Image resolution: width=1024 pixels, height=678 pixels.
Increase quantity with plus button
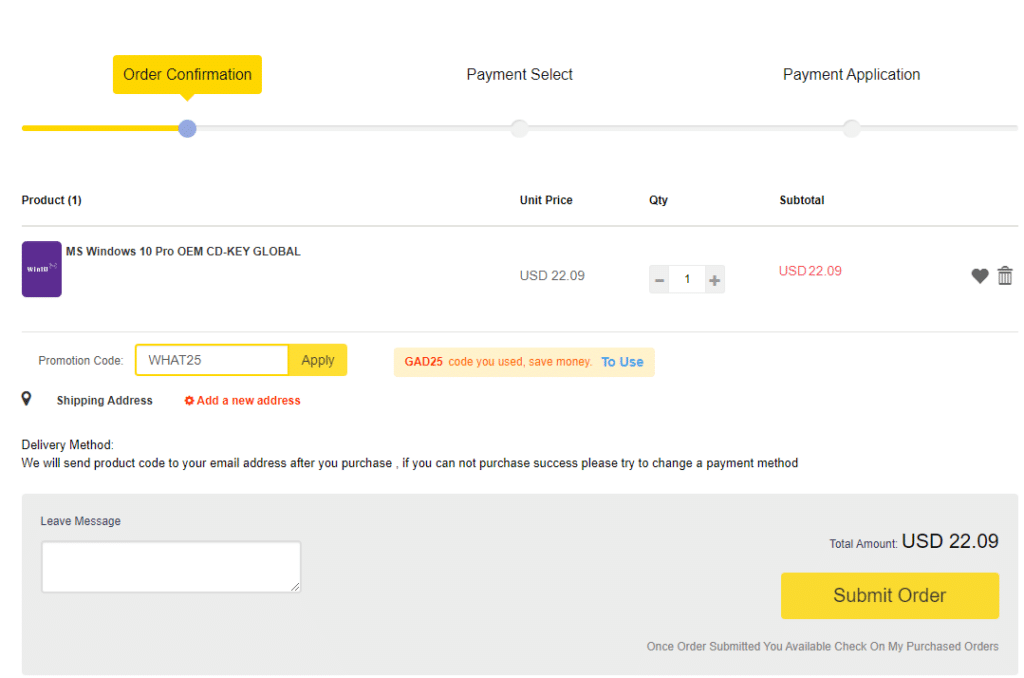tap(714, 280)
